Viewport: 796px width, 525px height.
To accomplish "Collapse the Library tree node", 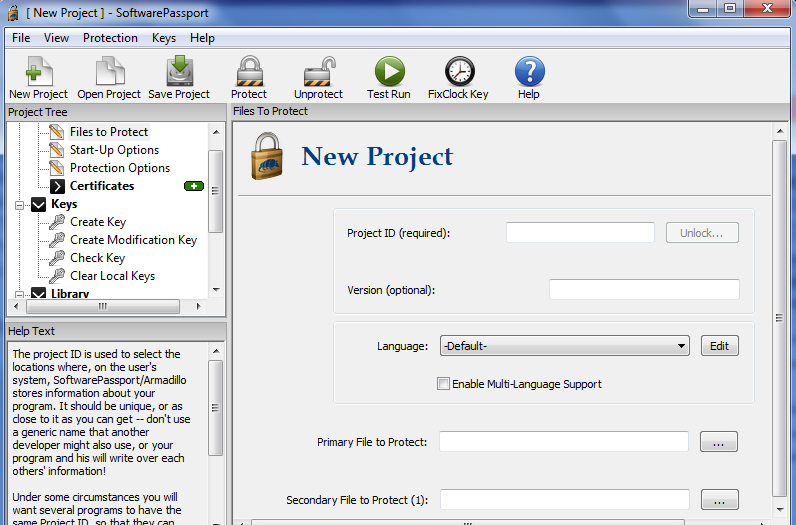I will [x=19, y=294].
